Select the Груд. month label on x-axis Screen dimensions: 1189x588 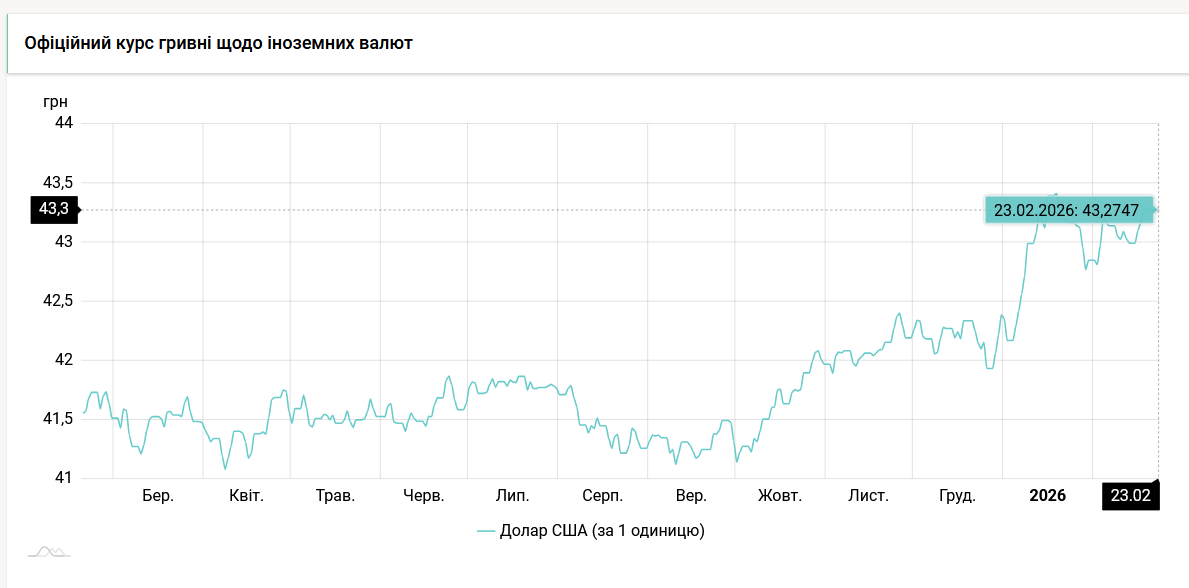pos(957,496)
